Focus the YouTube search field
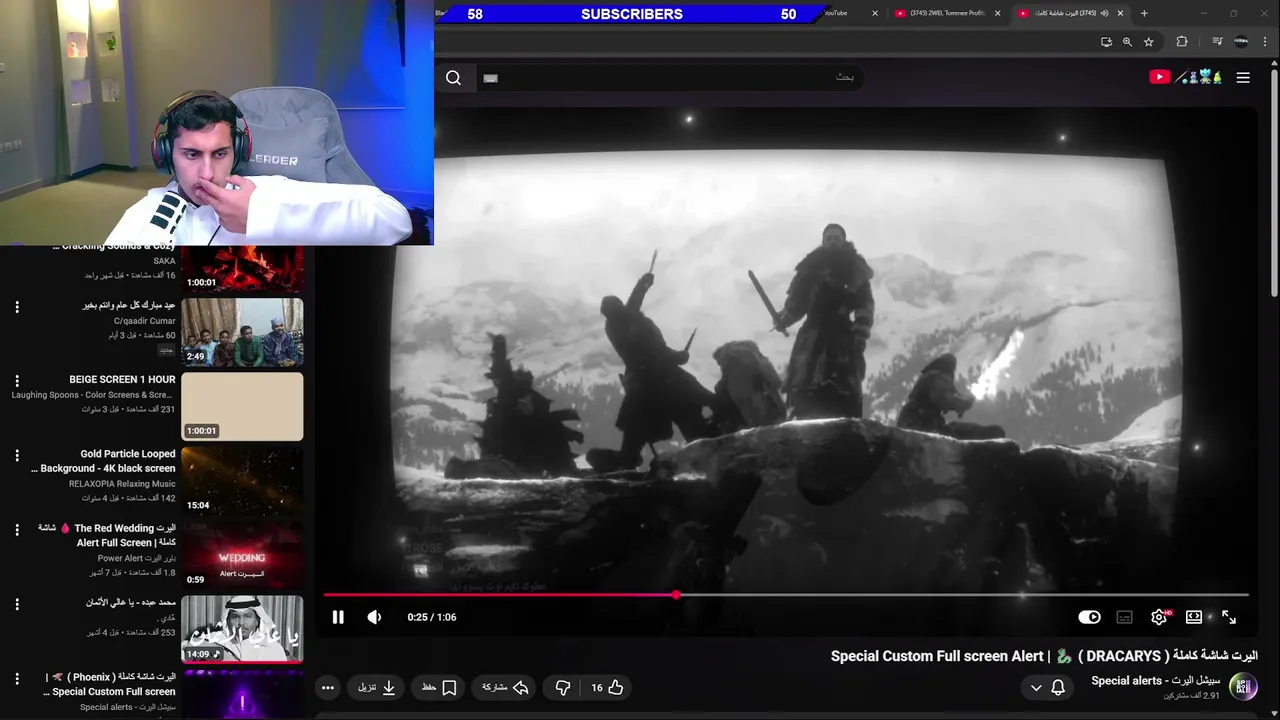Screen dimensions: 1280x720 click(x=670, y=77)
